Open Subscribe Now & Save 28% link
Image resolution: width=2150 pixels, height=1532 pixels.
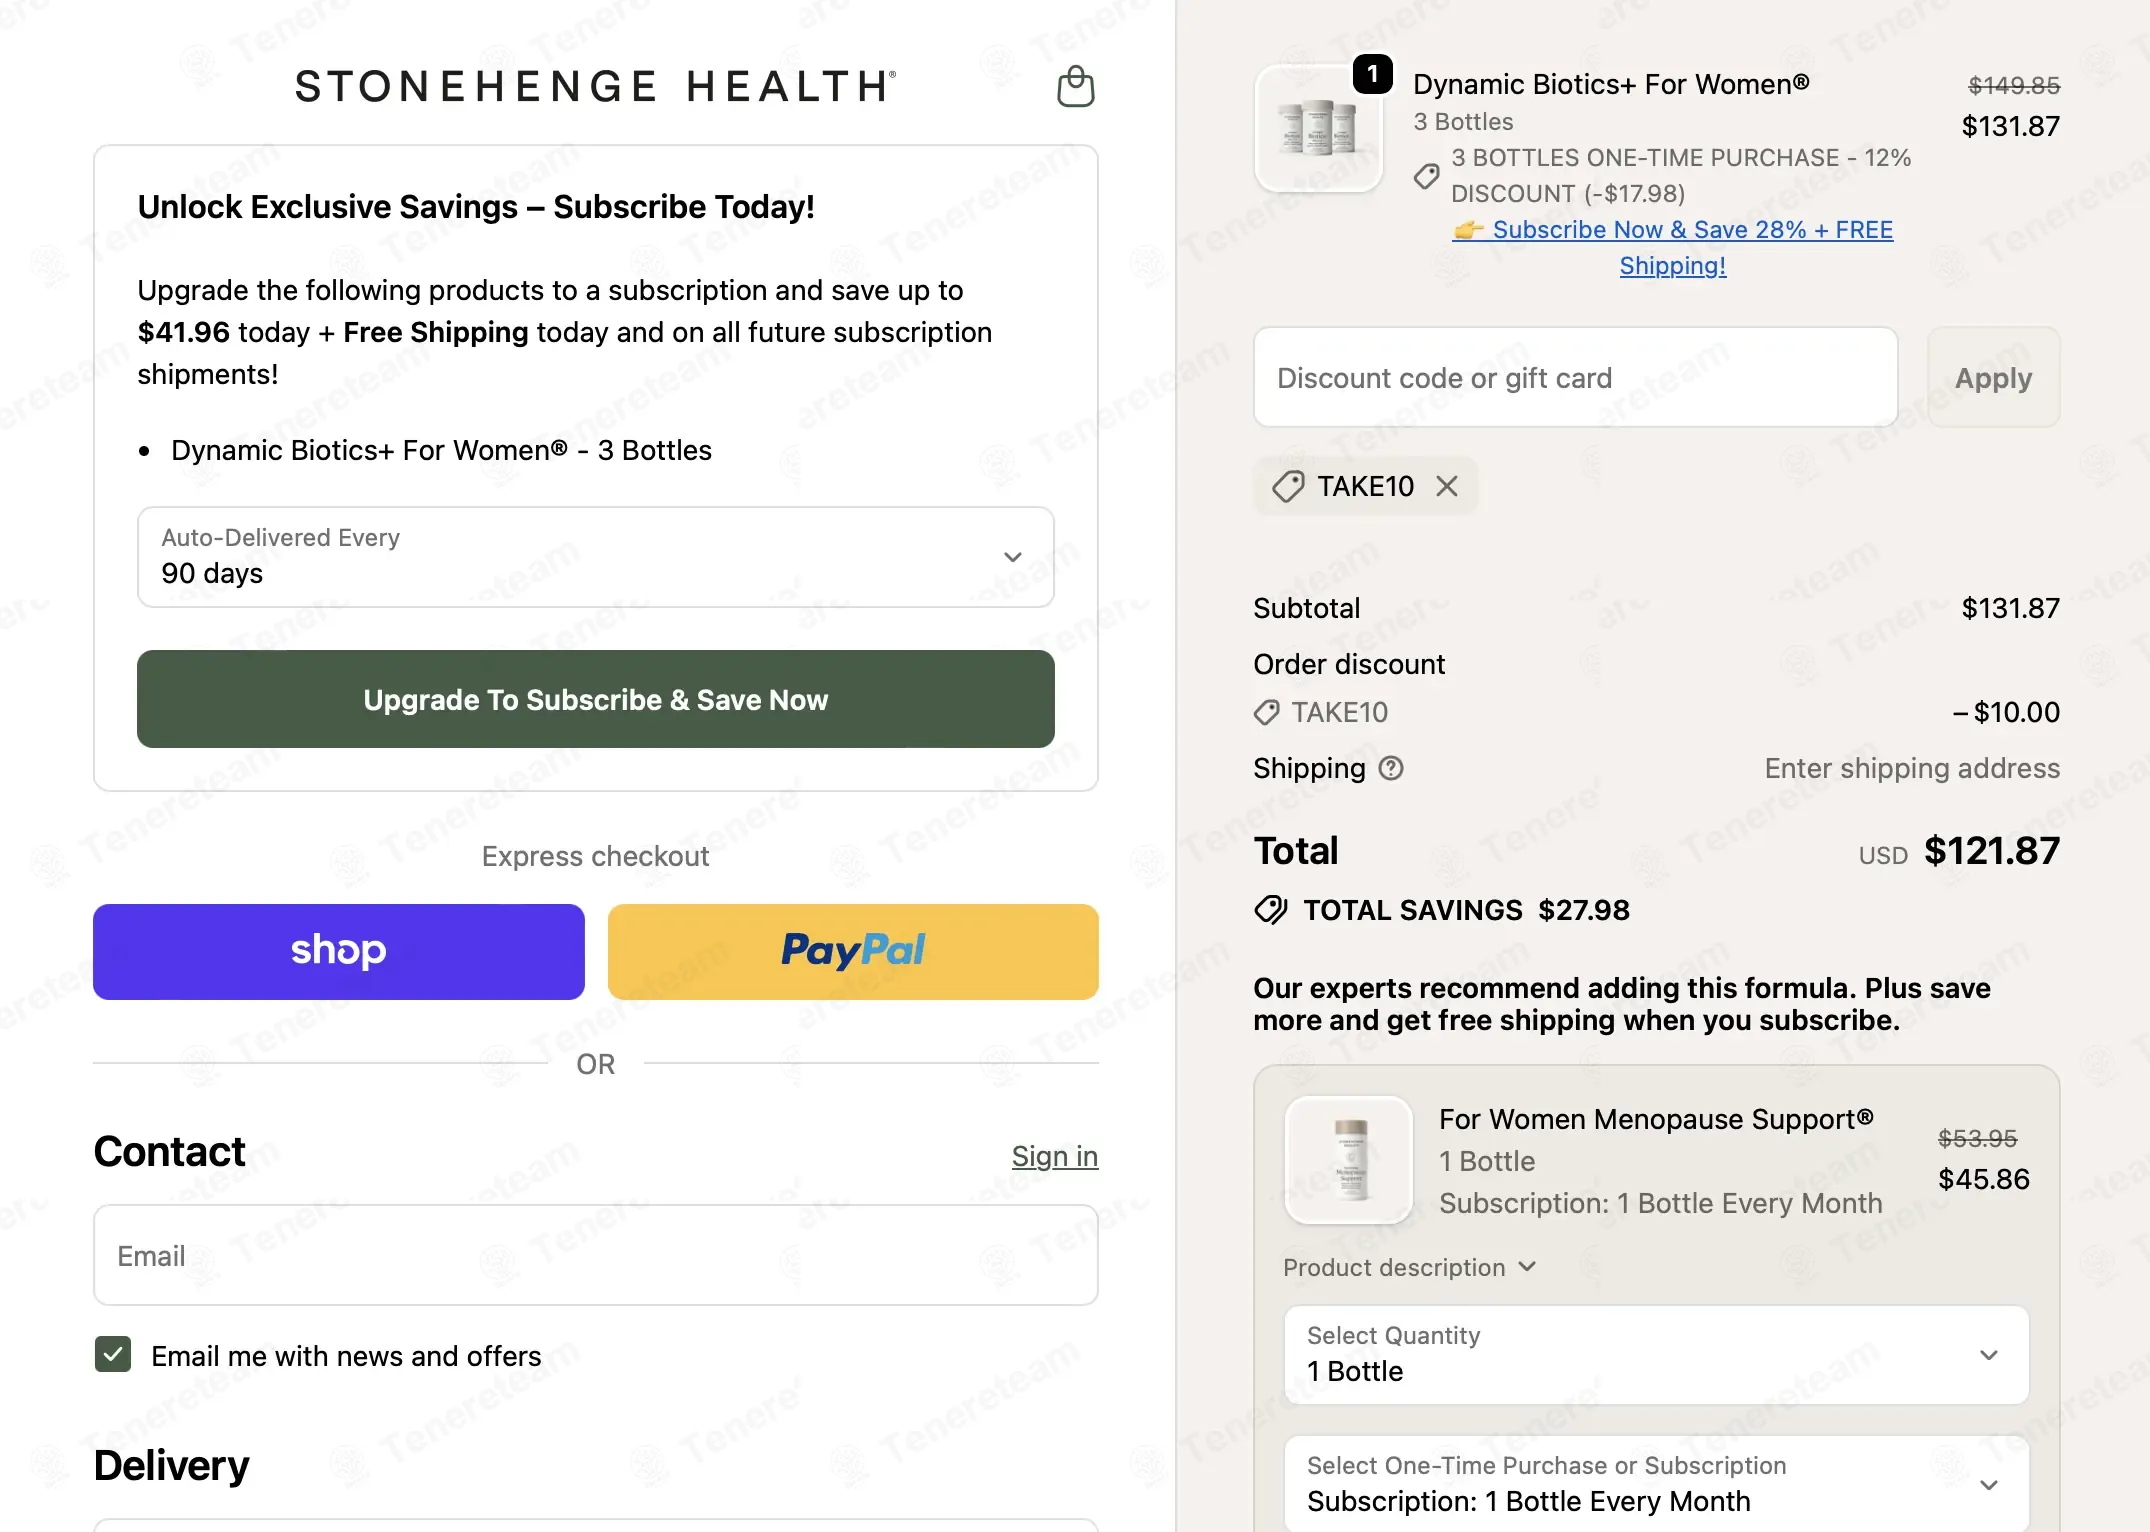tap(1672, 247)
